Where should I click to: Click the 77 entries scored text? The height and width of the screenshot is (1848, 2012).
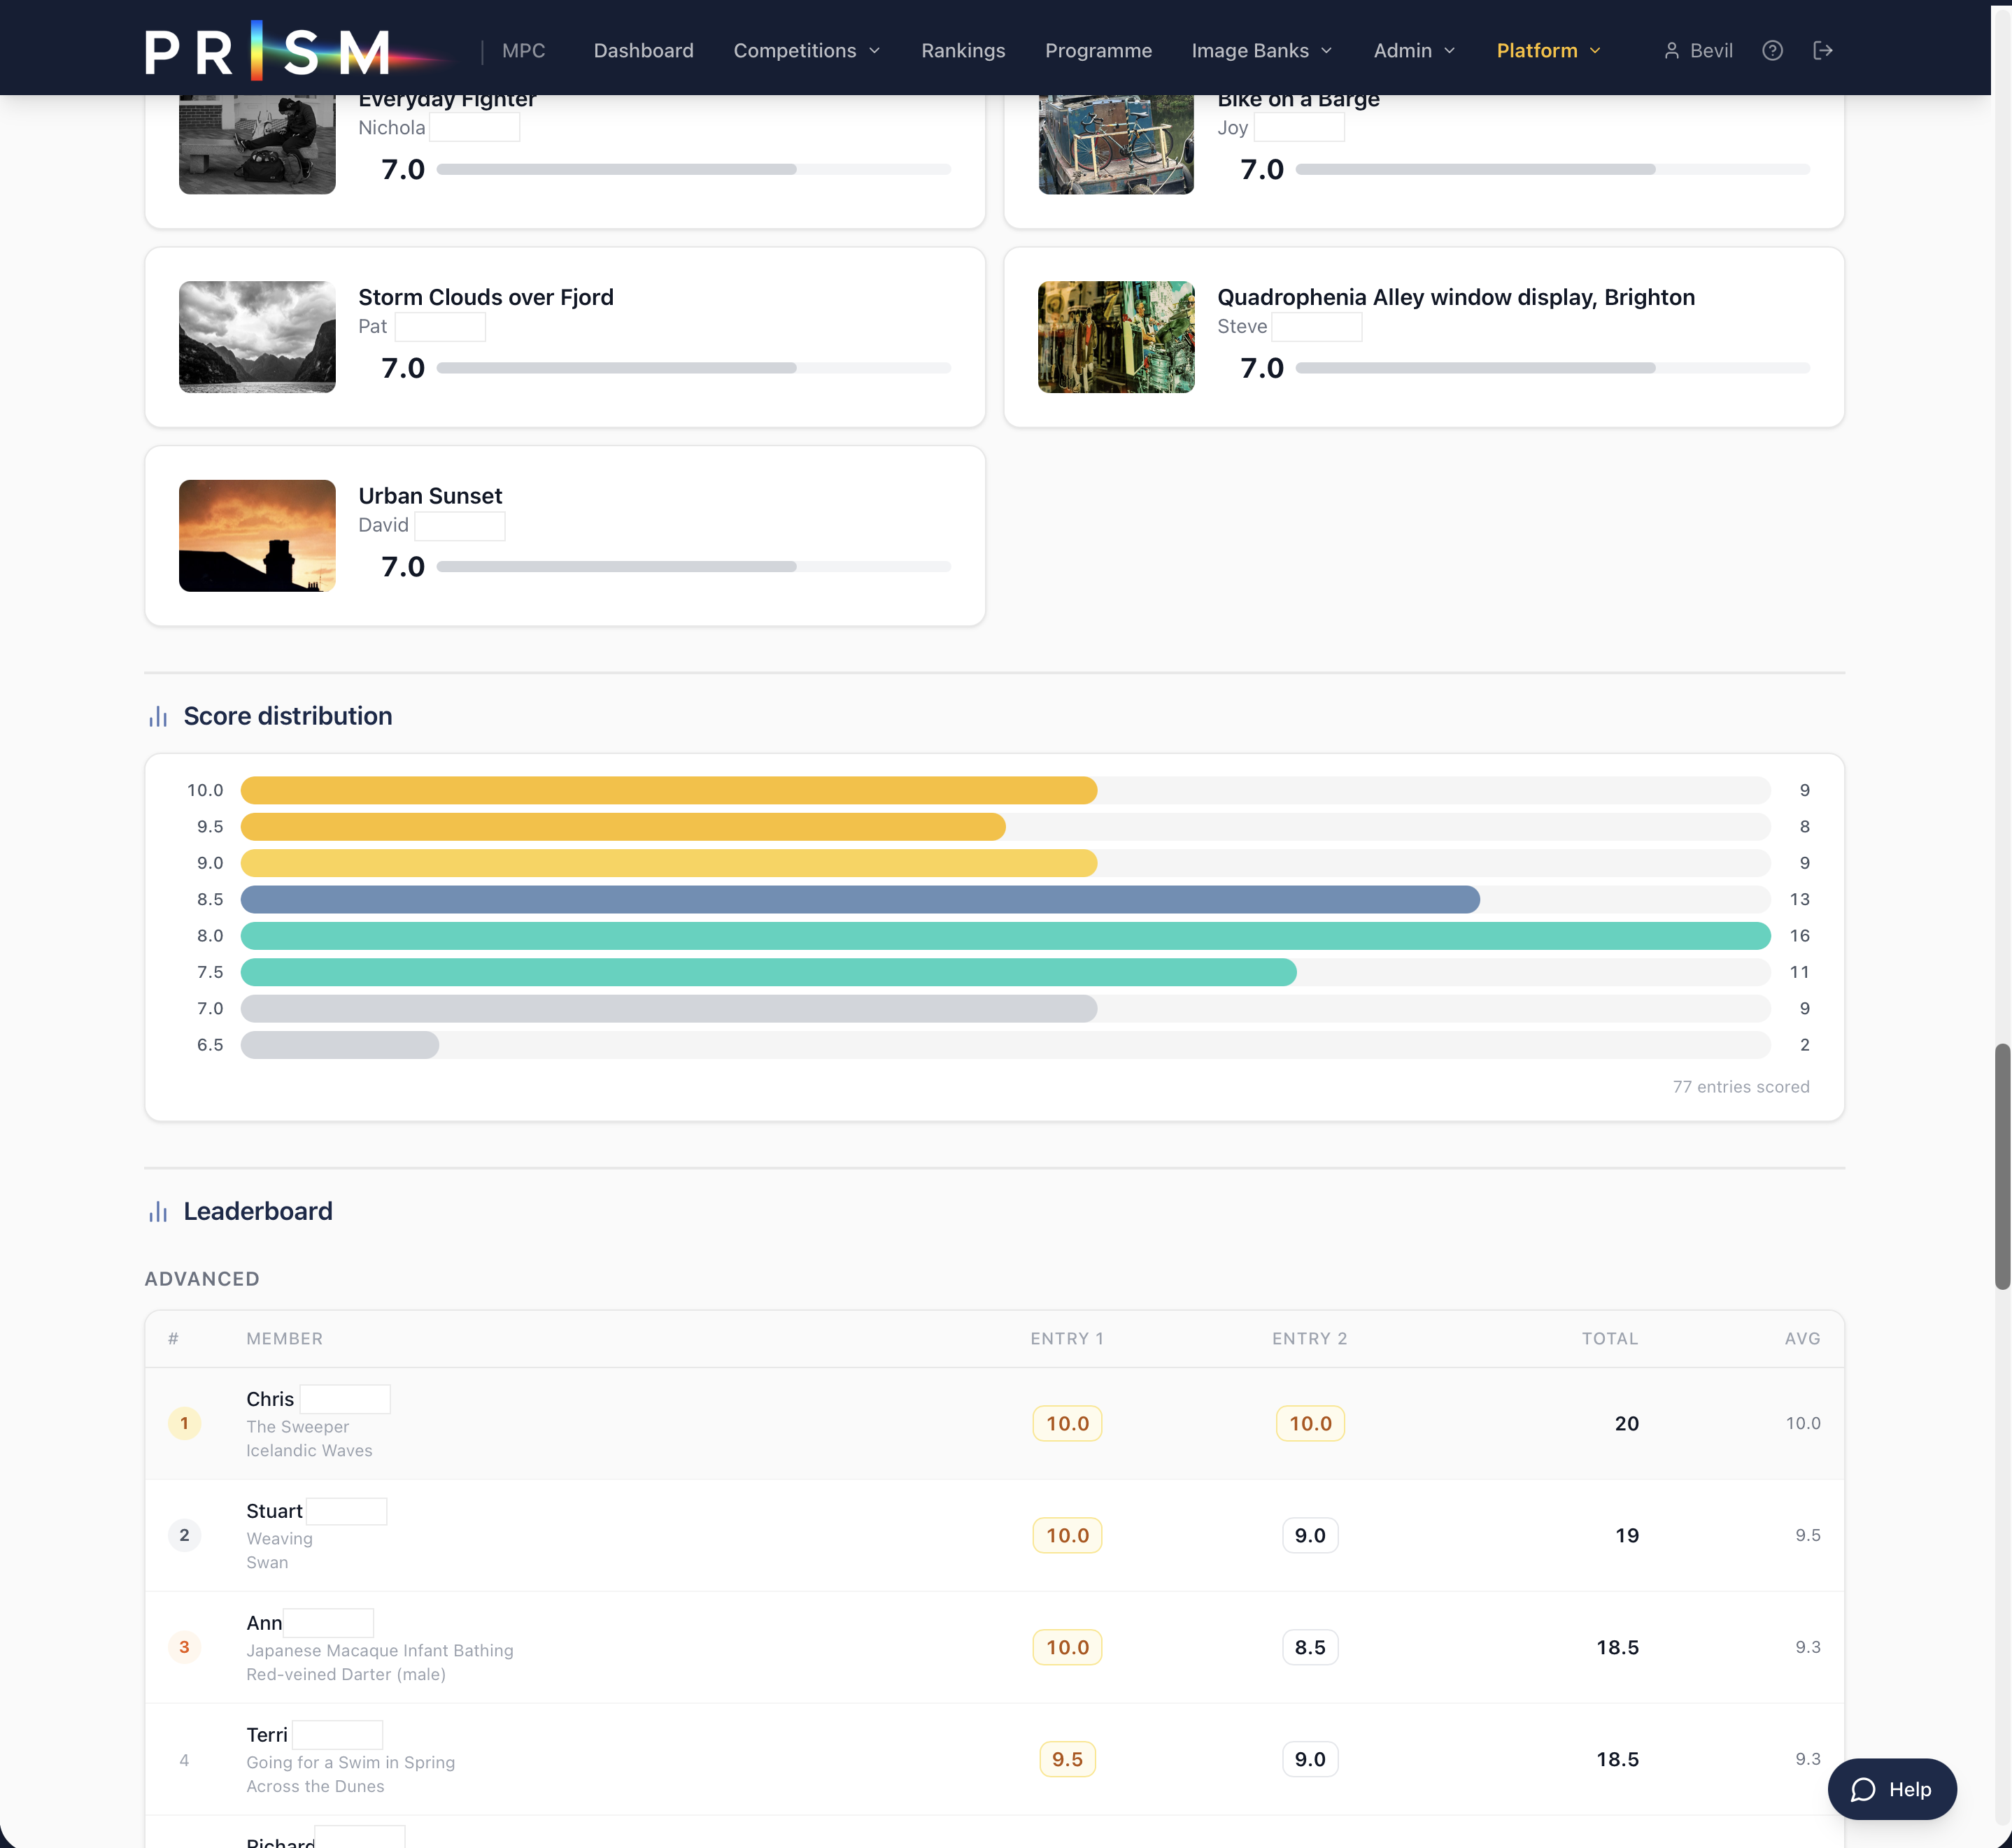pyautogui.click(x=1741, y=1087)
